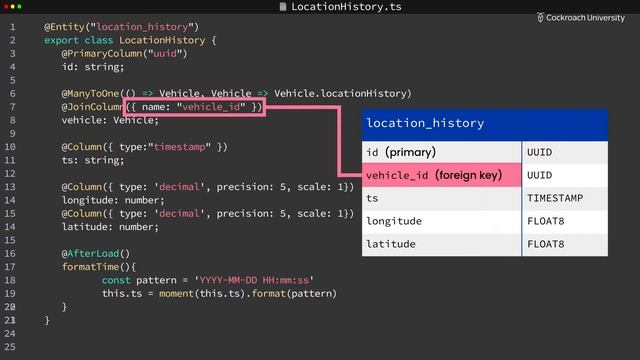The width and height of the screenshot is (640, 360).
Task: Click the 'id: string;' code line
Action: coord(93,67)
